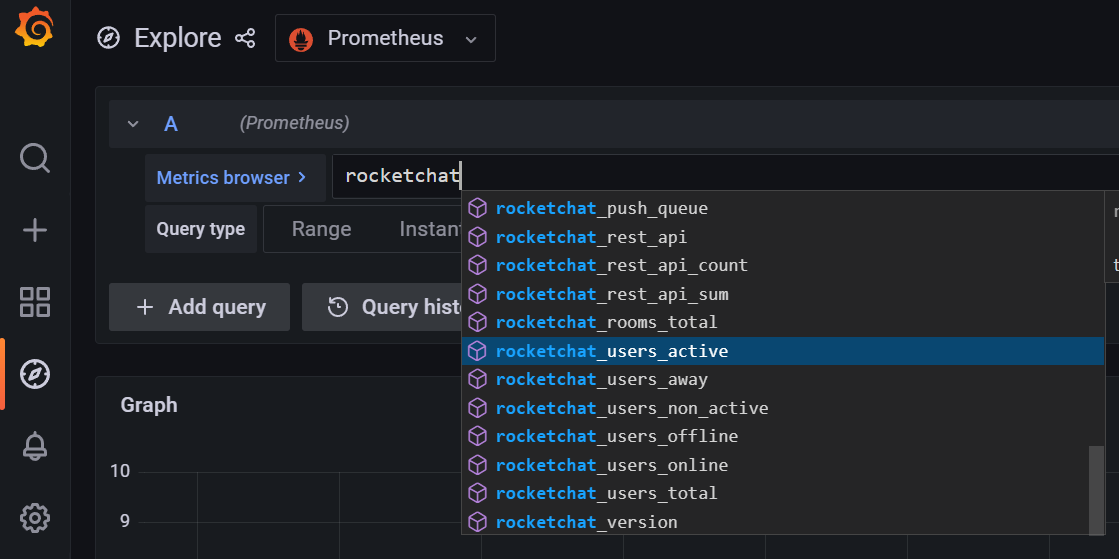Pick rocketchat_users_total from autocomplete
Viewport: 1119px width, 559px height.
pos(783,493)
